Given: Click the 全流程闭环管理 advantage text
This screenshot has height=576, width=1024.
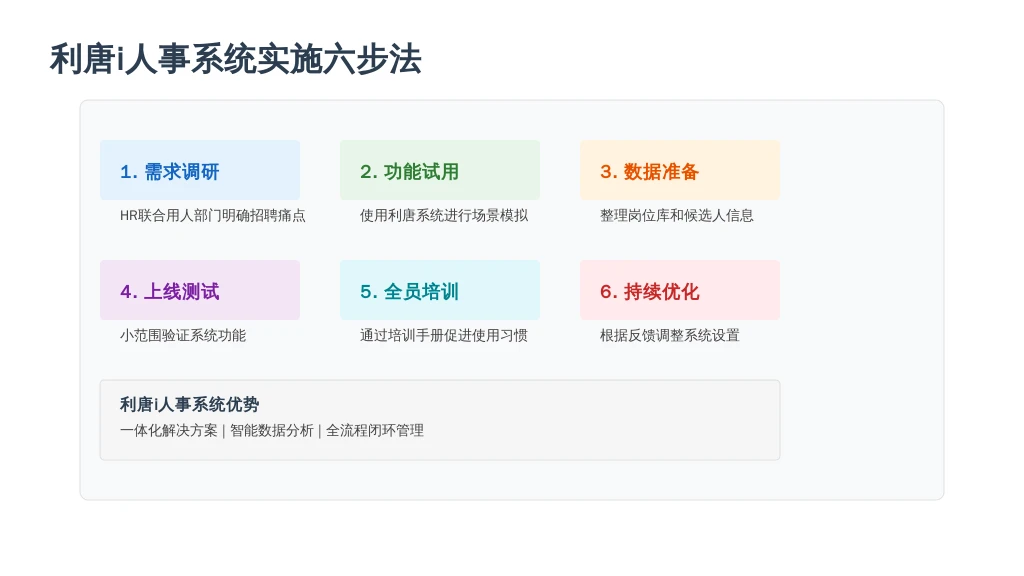Looking at the screenshot, I should [x=375, y=430].
